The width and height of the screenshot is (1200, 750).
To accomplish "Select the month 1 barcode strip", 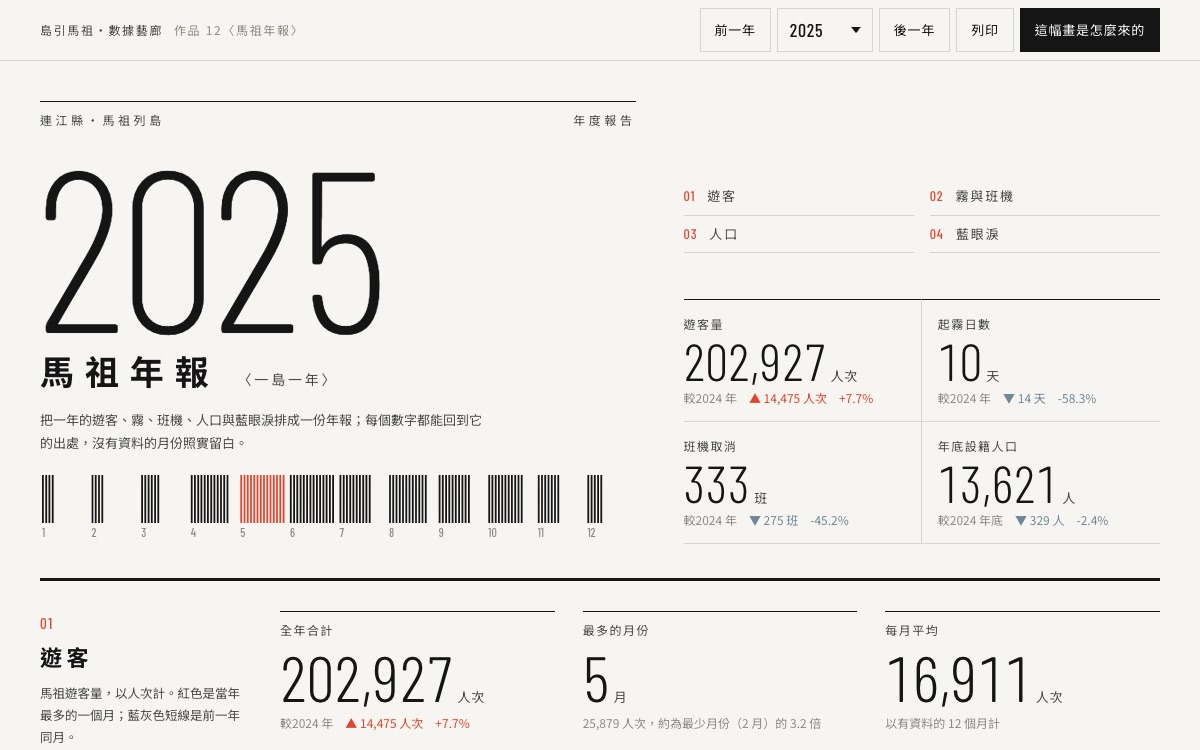I will 48,499.
